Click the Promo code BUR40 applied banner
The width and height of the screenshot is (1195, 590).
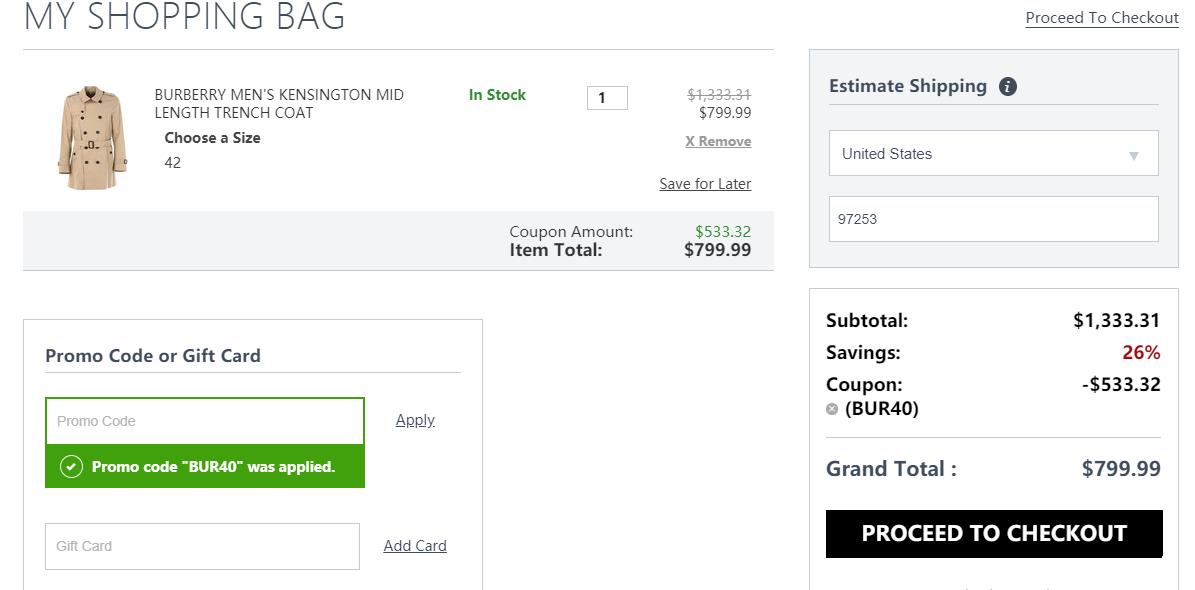pos(205,467)
